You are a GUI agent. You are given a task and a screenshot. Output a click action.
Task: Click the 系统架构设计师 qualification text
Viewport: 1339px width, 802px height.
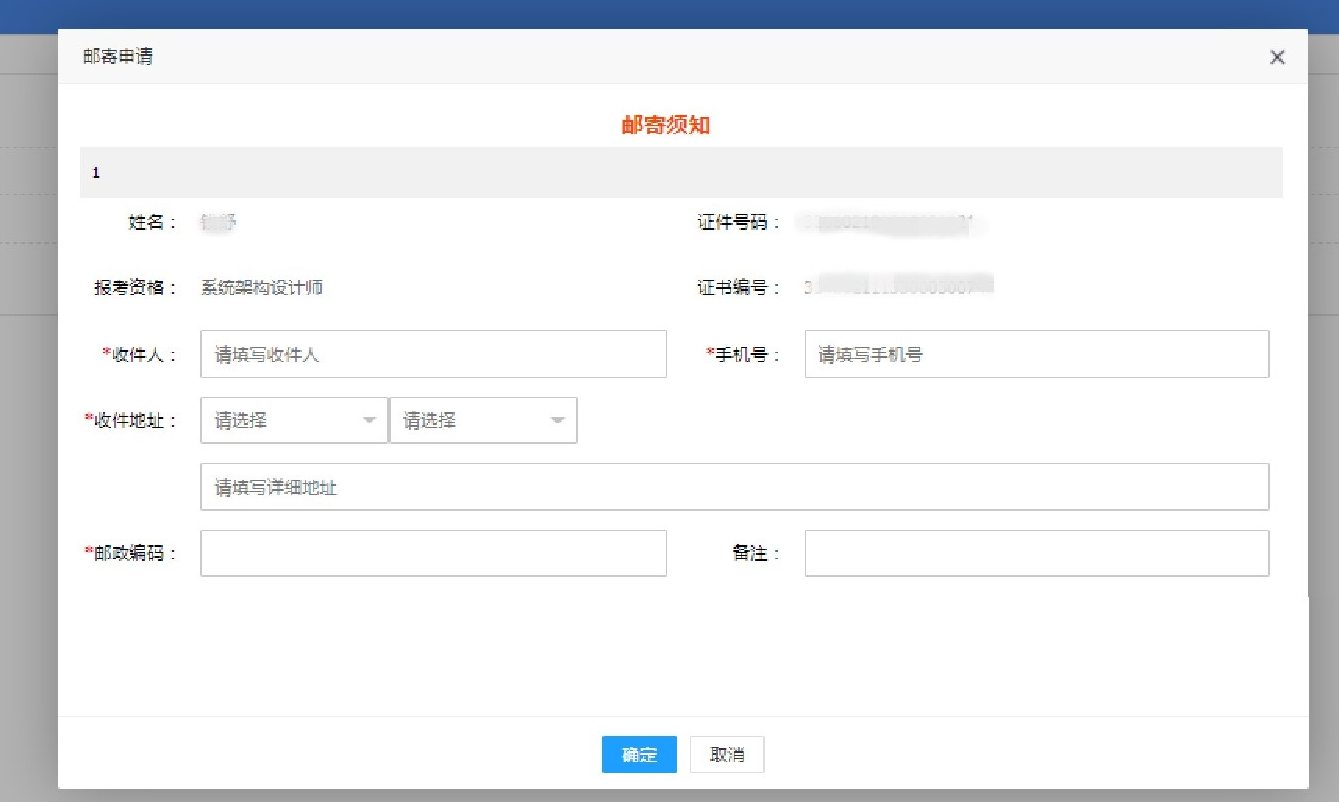pyautogui.click(x=262, y=288)
